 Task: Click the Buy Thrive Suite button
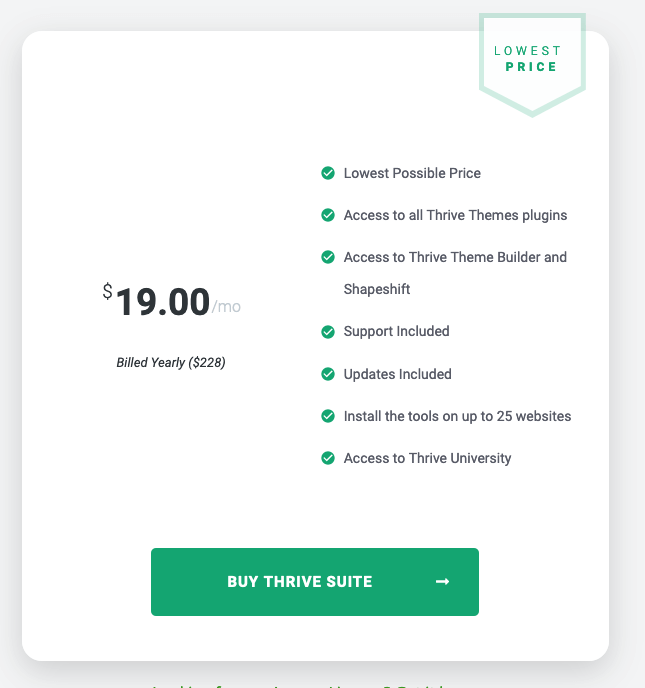(x=315, y=582)
